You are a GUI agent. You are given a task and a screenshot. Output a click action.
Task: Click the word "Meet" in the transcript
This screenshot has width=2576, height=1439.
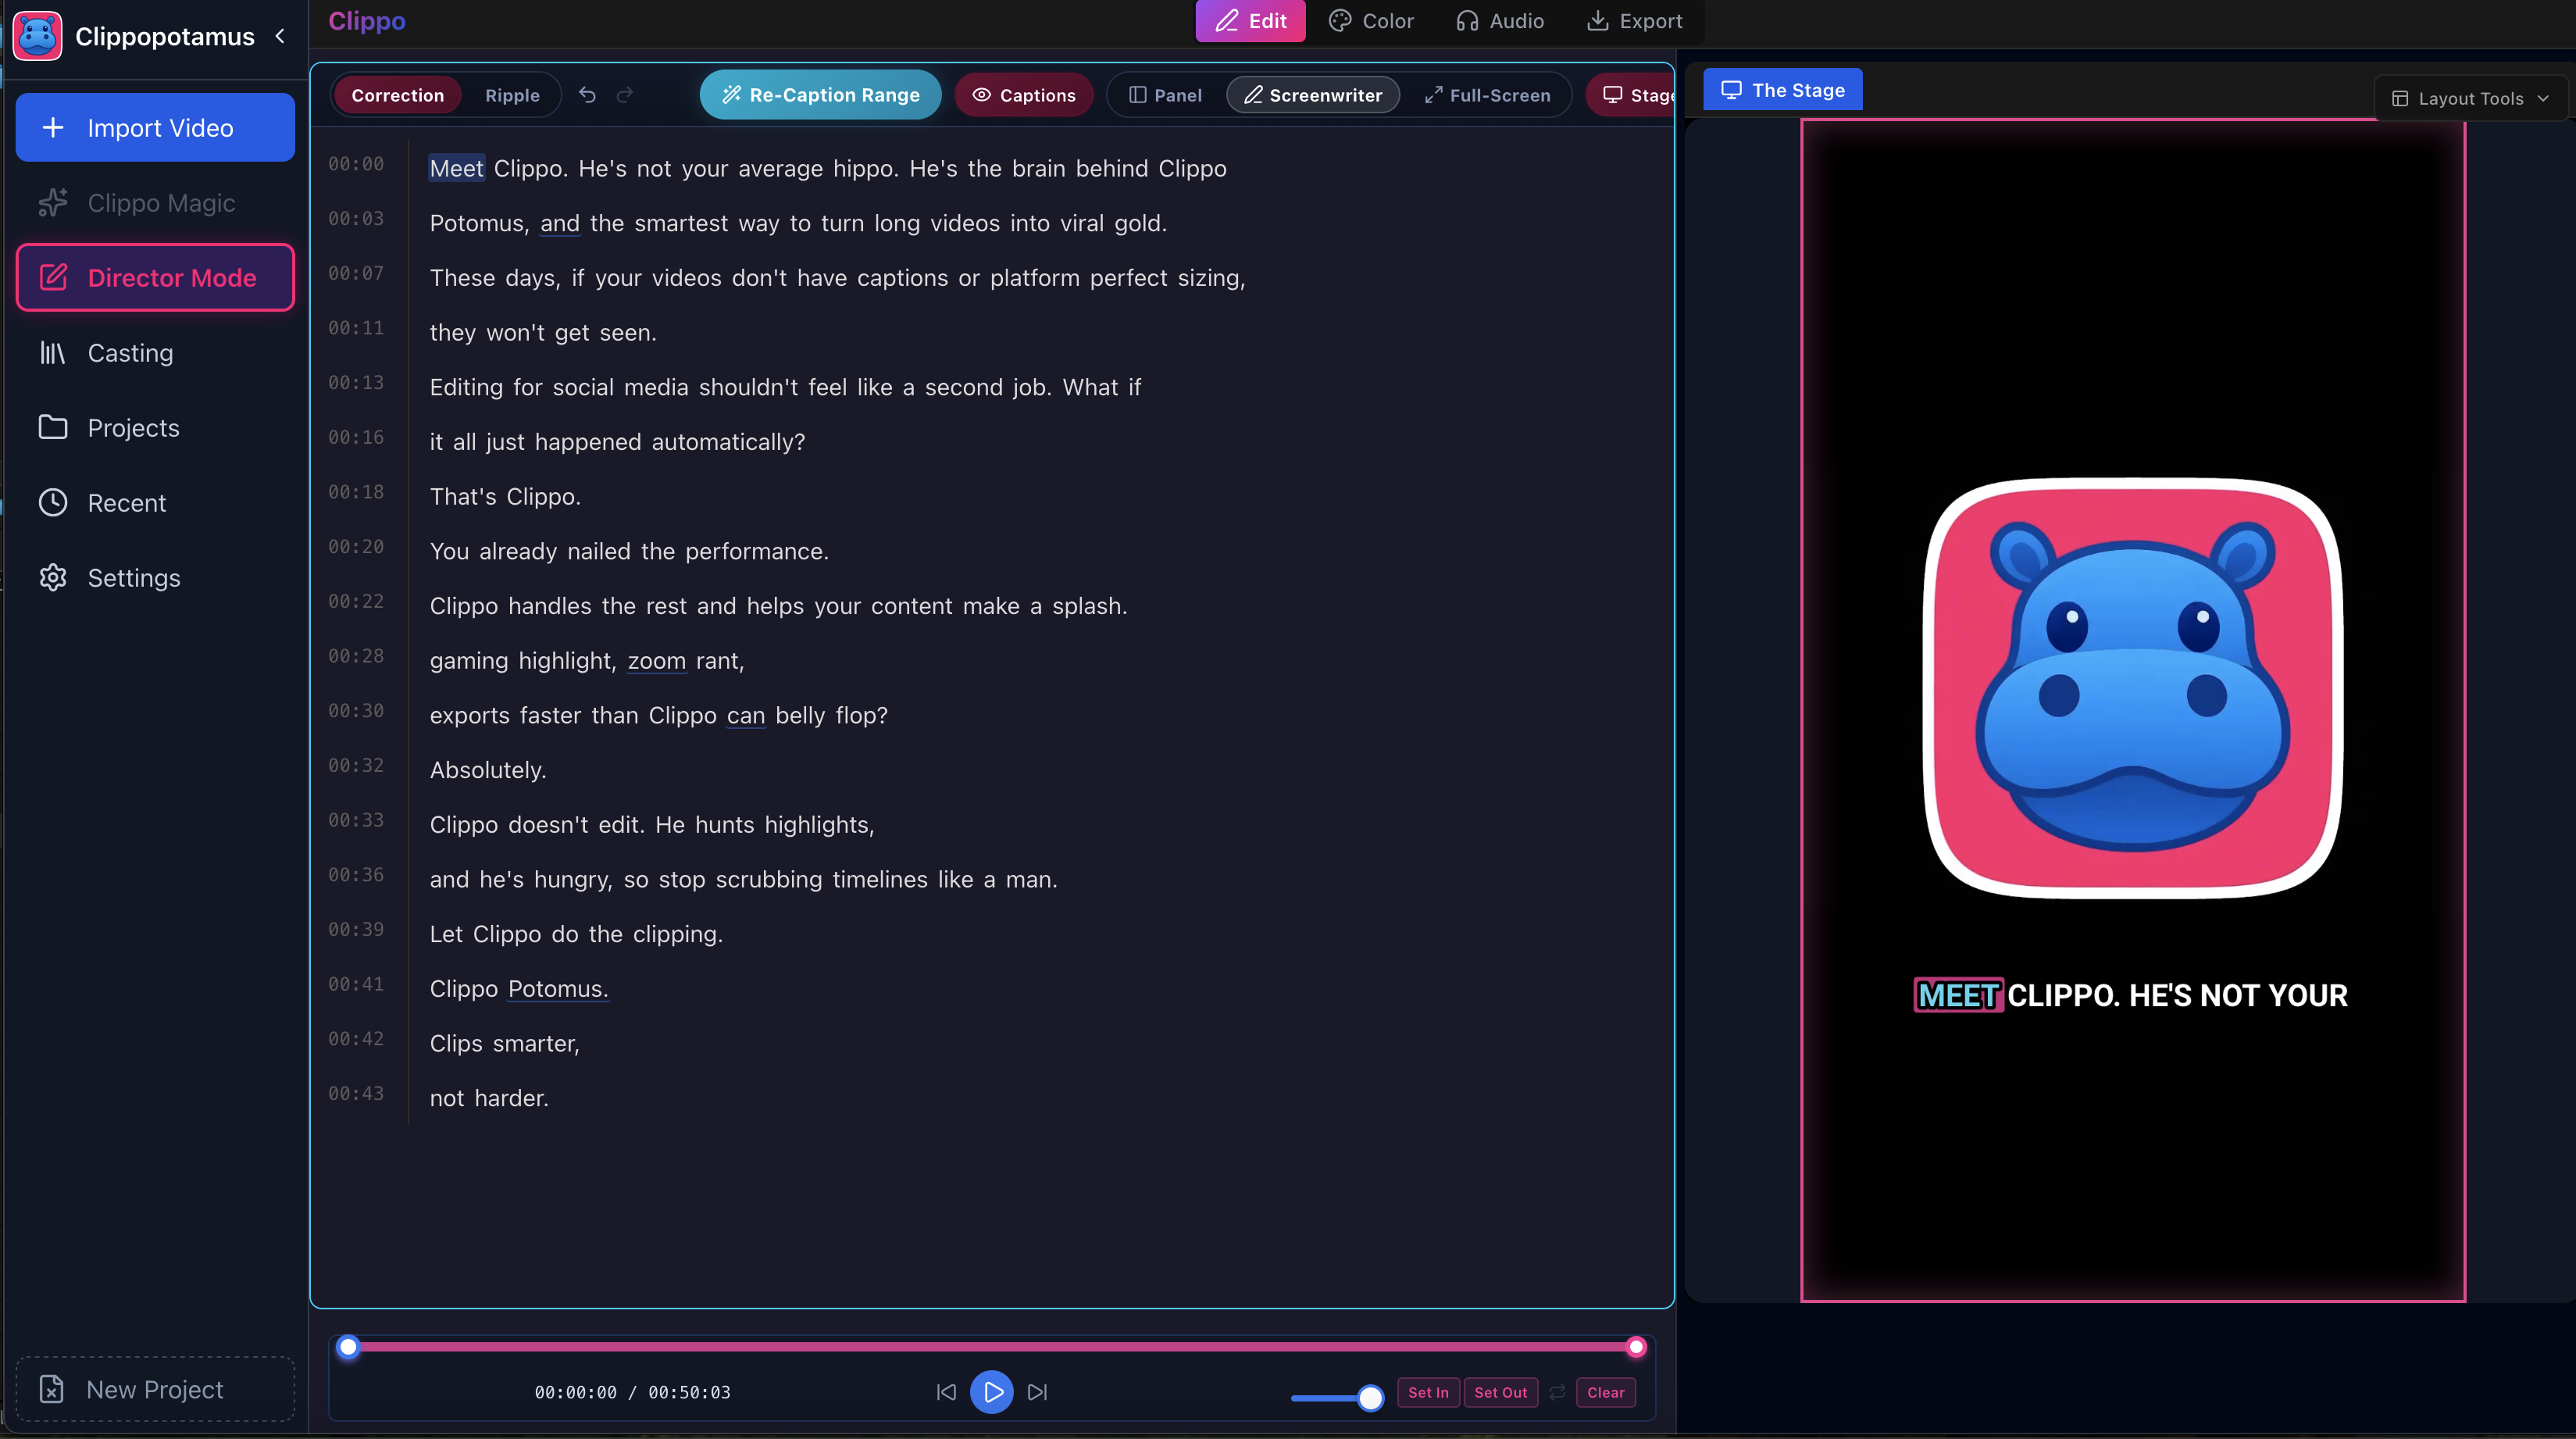click(457, 168)
